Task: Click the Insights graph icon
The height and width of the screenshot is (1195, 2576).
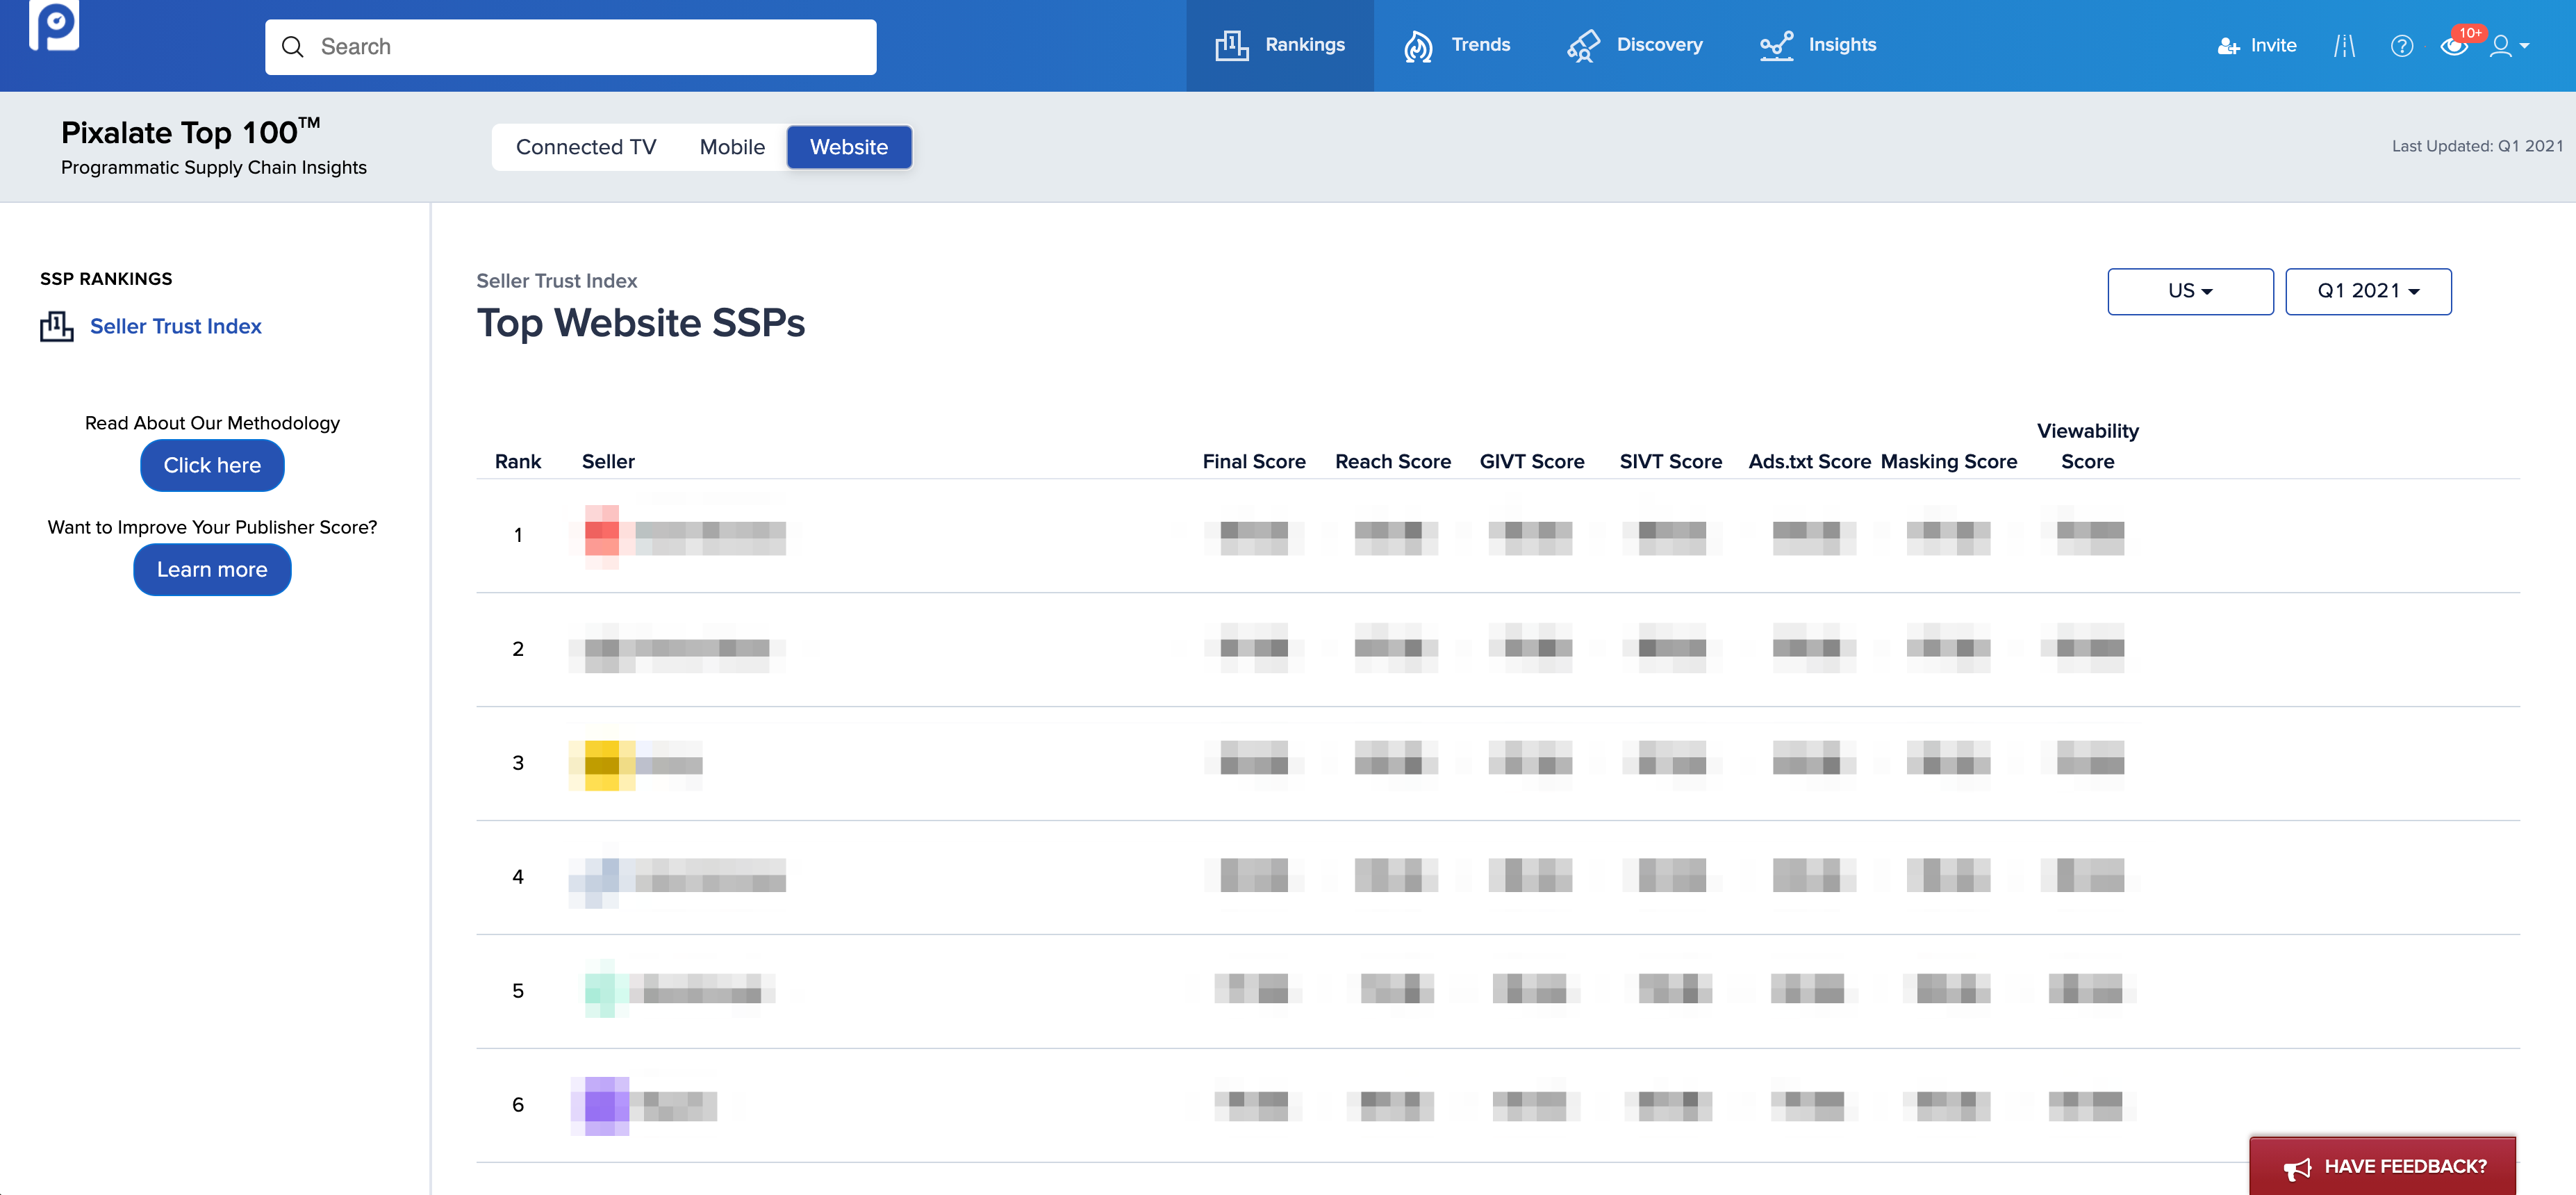Action: [1776, 45]
